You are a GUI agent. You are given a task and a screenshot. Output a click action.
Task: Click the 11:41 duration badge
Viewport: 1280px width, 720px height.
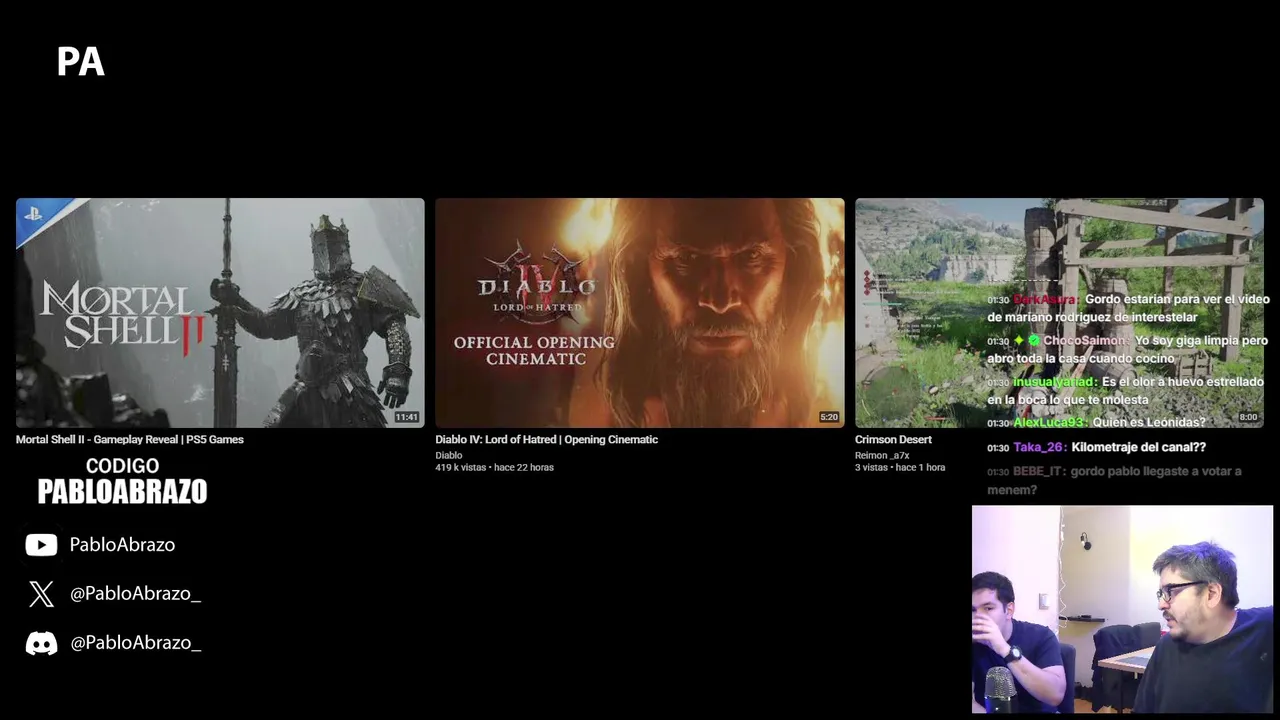(406, 417)
